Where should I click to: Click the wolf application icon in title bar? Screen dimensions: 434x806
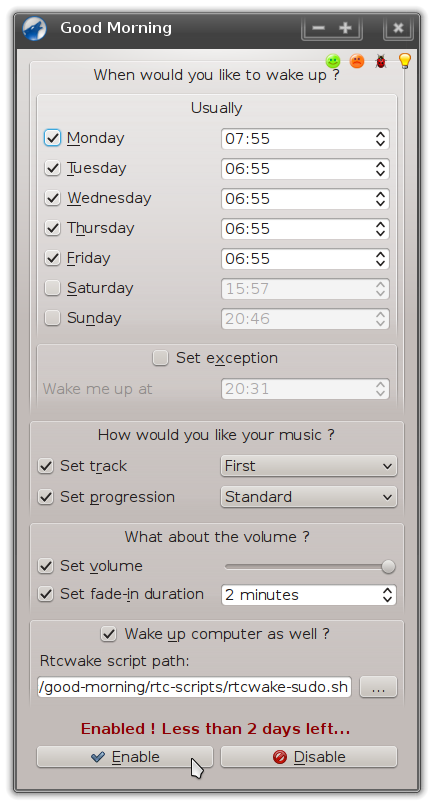[34, 28]
